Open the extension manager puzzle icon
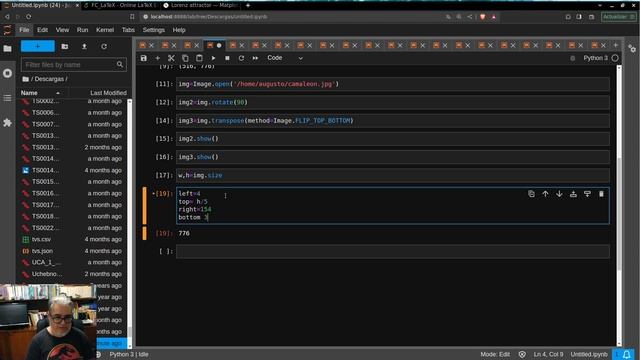Screen dimensions: 640x360 (7, 122)
